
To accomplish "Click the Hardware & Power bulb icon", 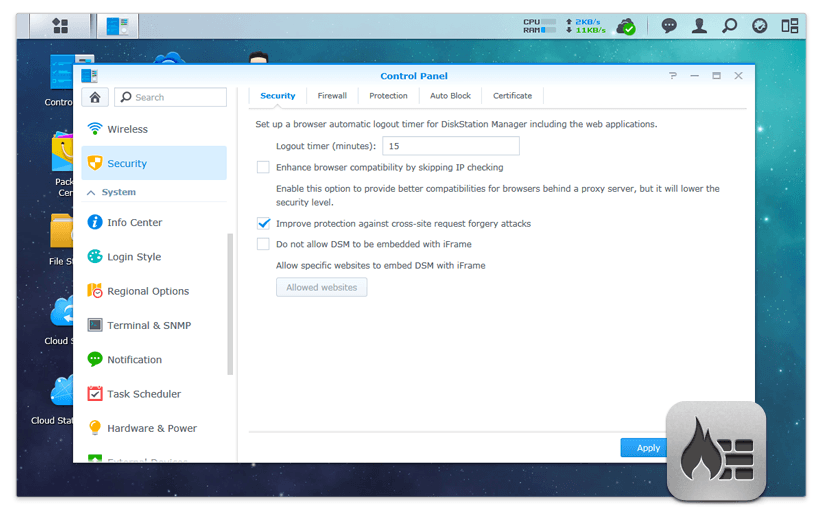I will pos(95,428).
